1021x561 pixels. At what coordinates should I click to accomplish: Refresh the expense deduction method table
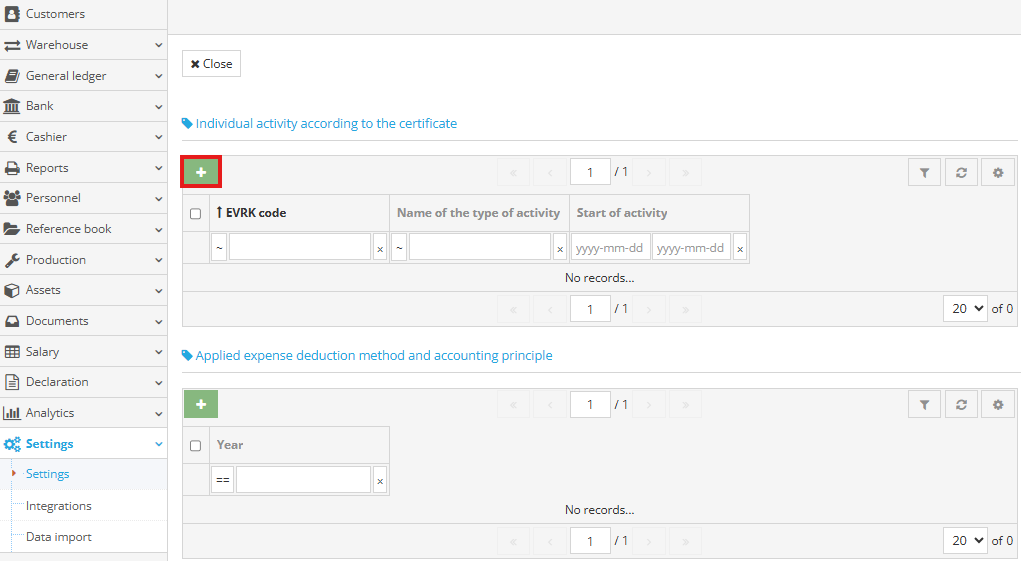coord(961,404)
